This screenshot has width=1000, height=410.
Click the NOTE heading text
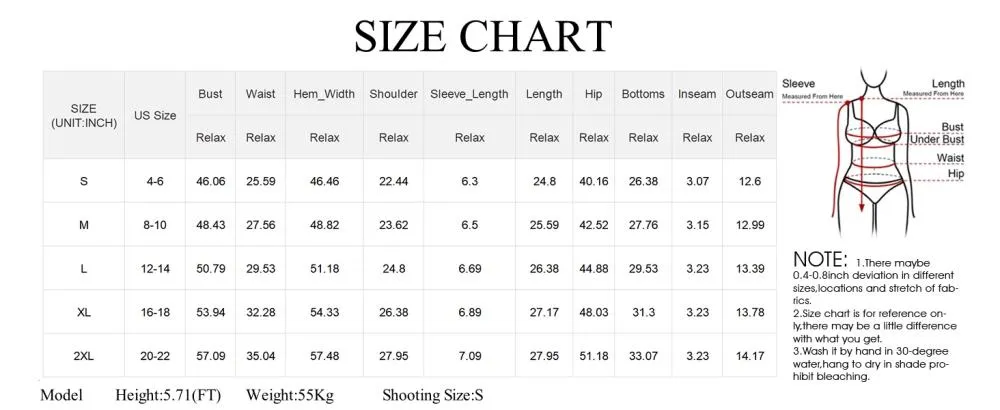[x=820, y=260]
